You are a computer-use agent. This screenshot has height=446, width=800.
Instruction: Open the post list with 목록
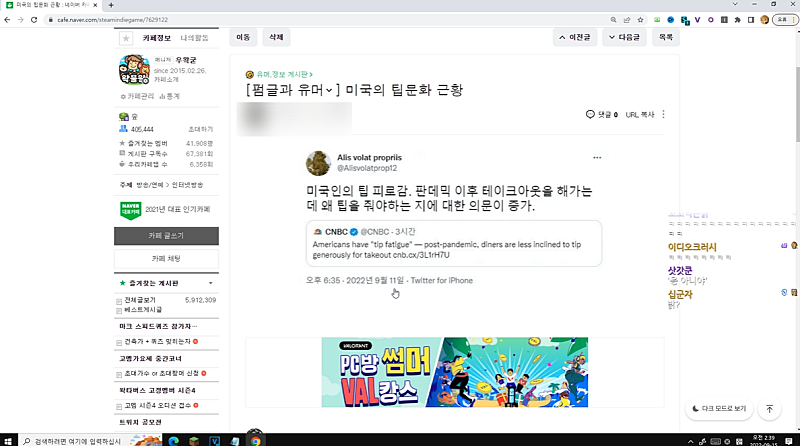point(665,37)
